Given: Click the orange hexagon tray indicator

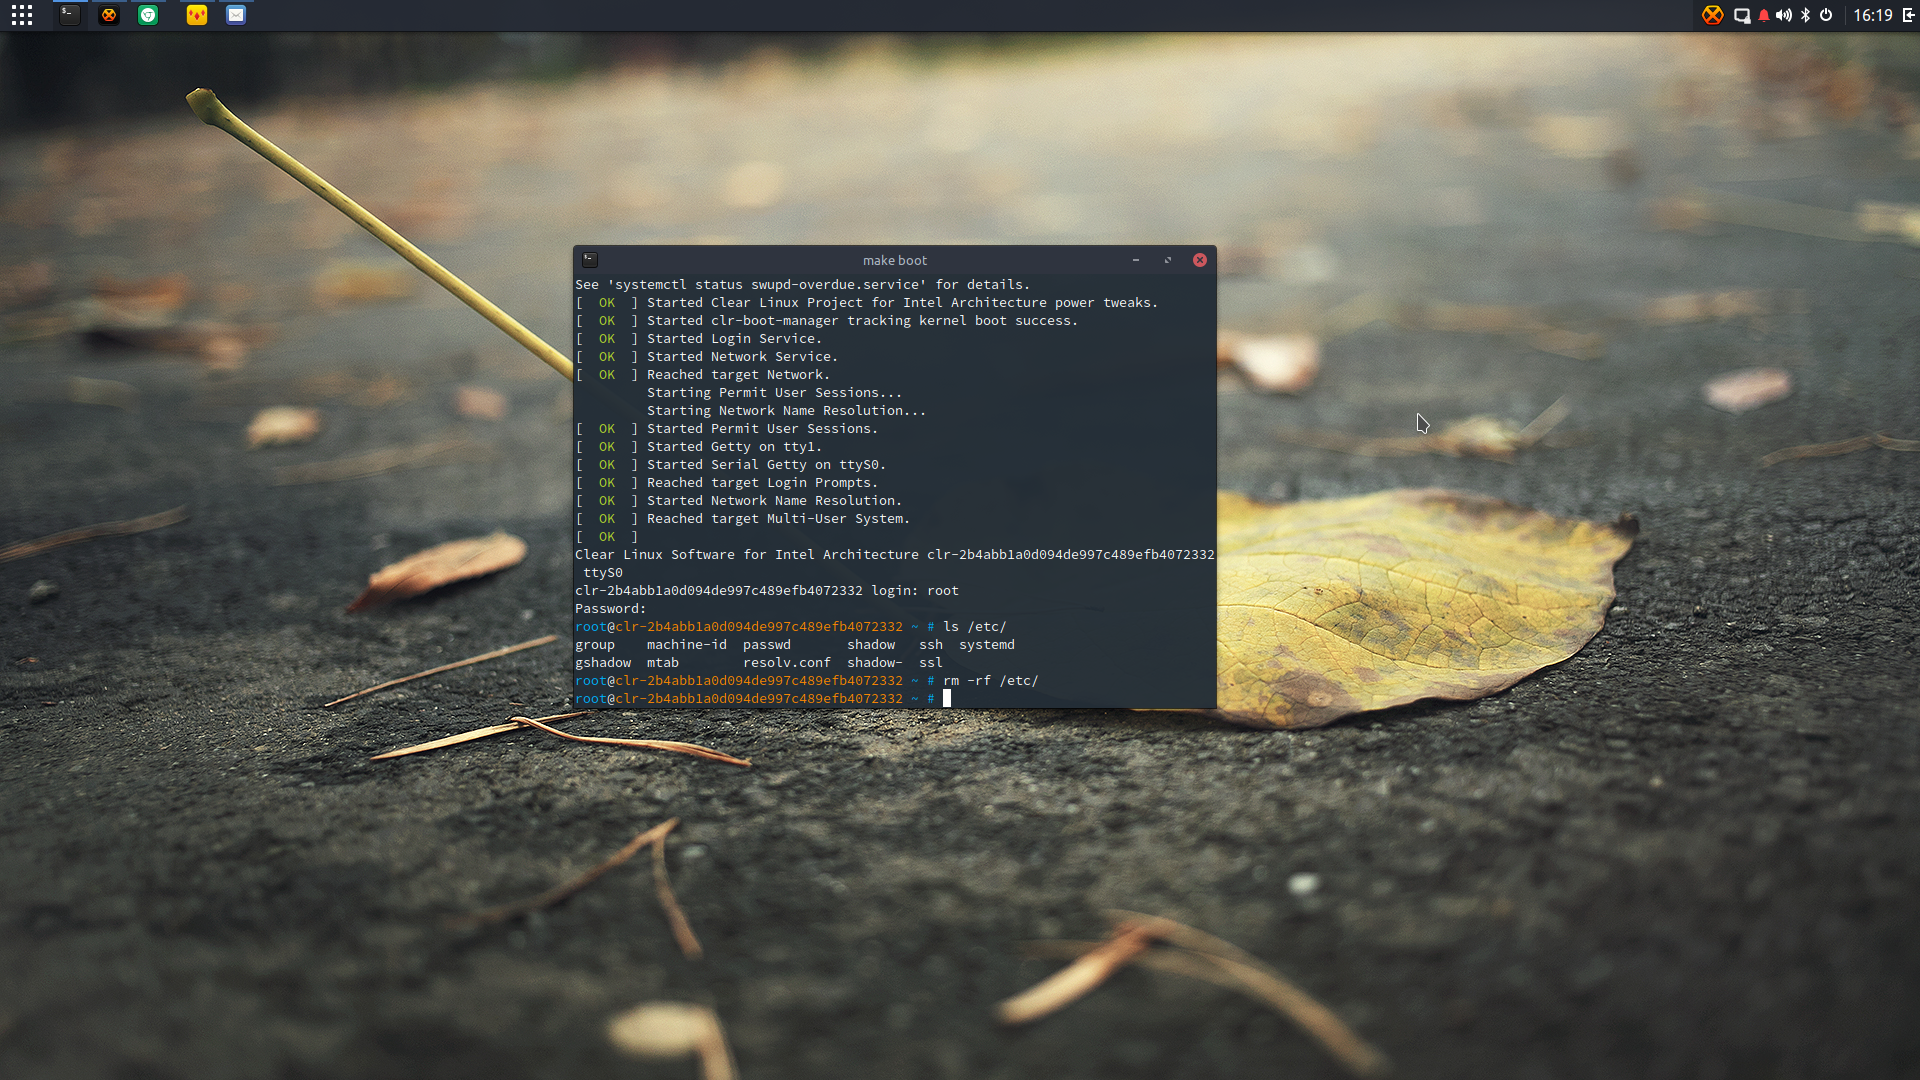Looking at the screenshot, I should coord(1713,15).
